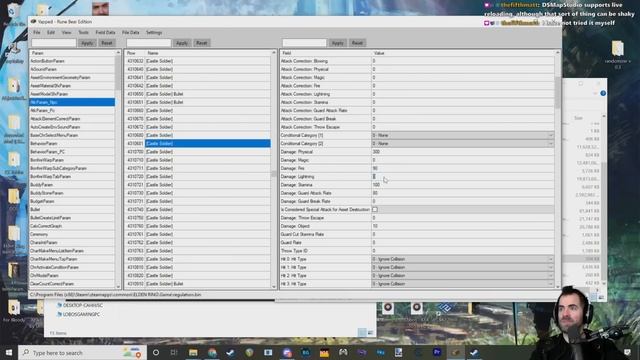Edit the Damage: Object value 10
This screenshot has width=640, height=360.
coord(462,226)
